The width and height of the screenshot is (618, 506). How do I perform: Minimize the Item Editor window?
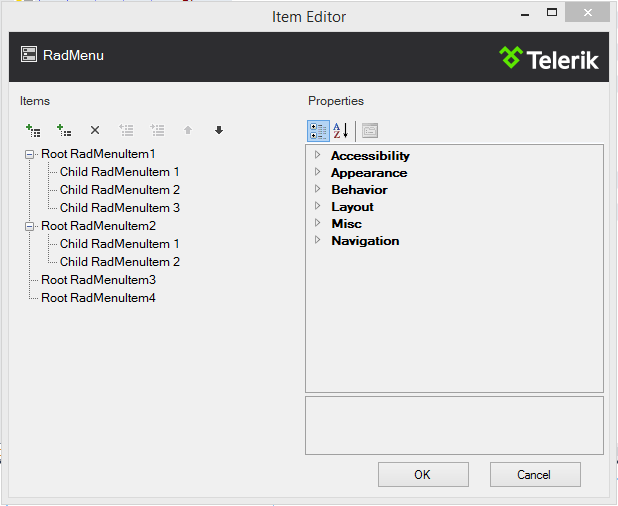[x=525, y=14]
